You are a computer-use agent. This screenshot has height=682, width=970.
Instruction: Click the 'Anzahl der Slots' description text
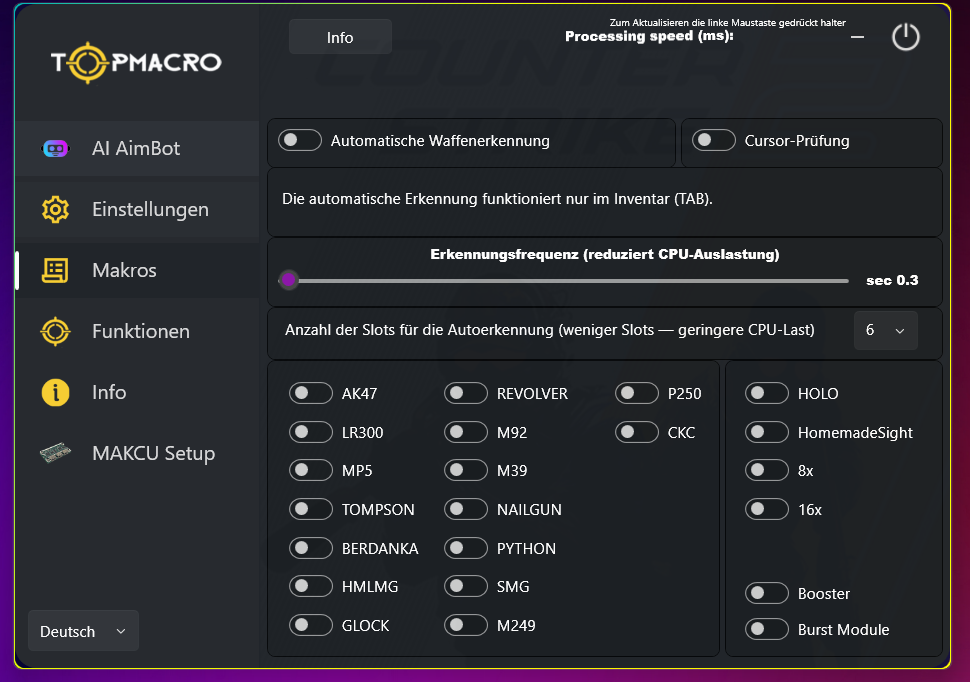549,330
